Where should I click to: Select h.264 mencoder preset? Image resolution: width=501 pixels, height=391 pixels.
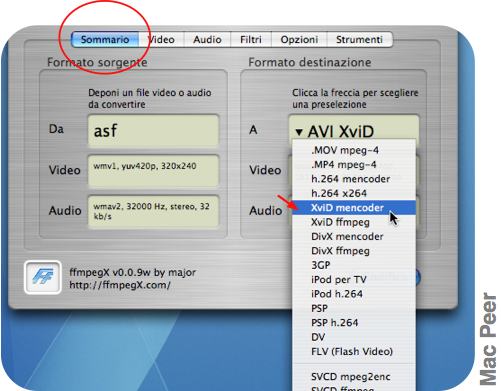tap(354, 179)
